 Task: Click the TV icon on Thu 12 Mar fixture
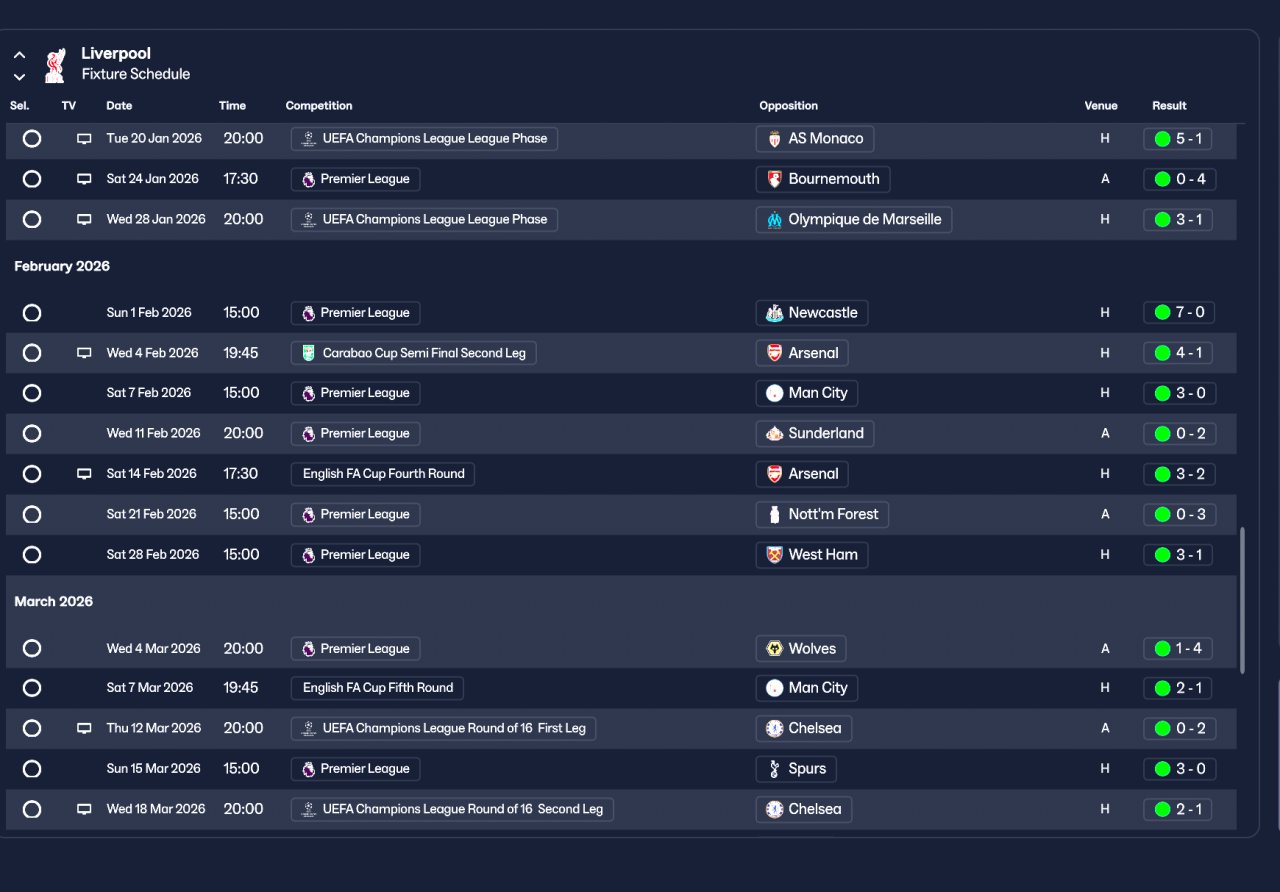[84, 729]
